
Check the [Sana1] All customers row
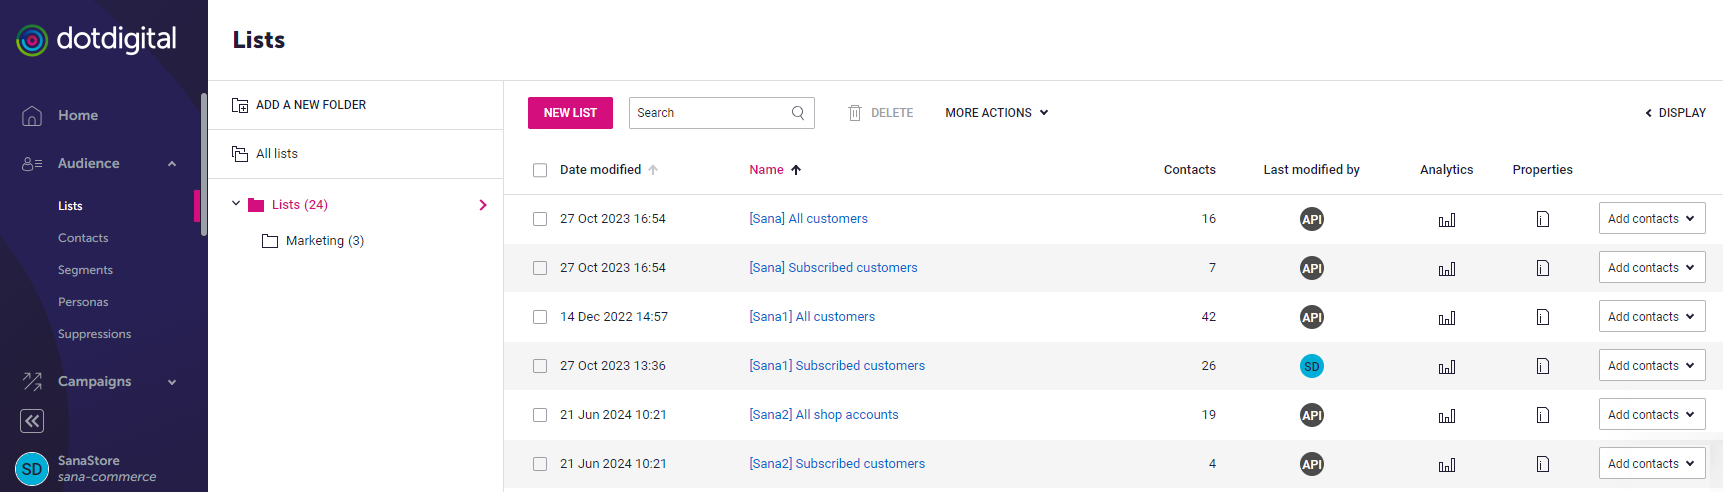(x=540, y=317)
